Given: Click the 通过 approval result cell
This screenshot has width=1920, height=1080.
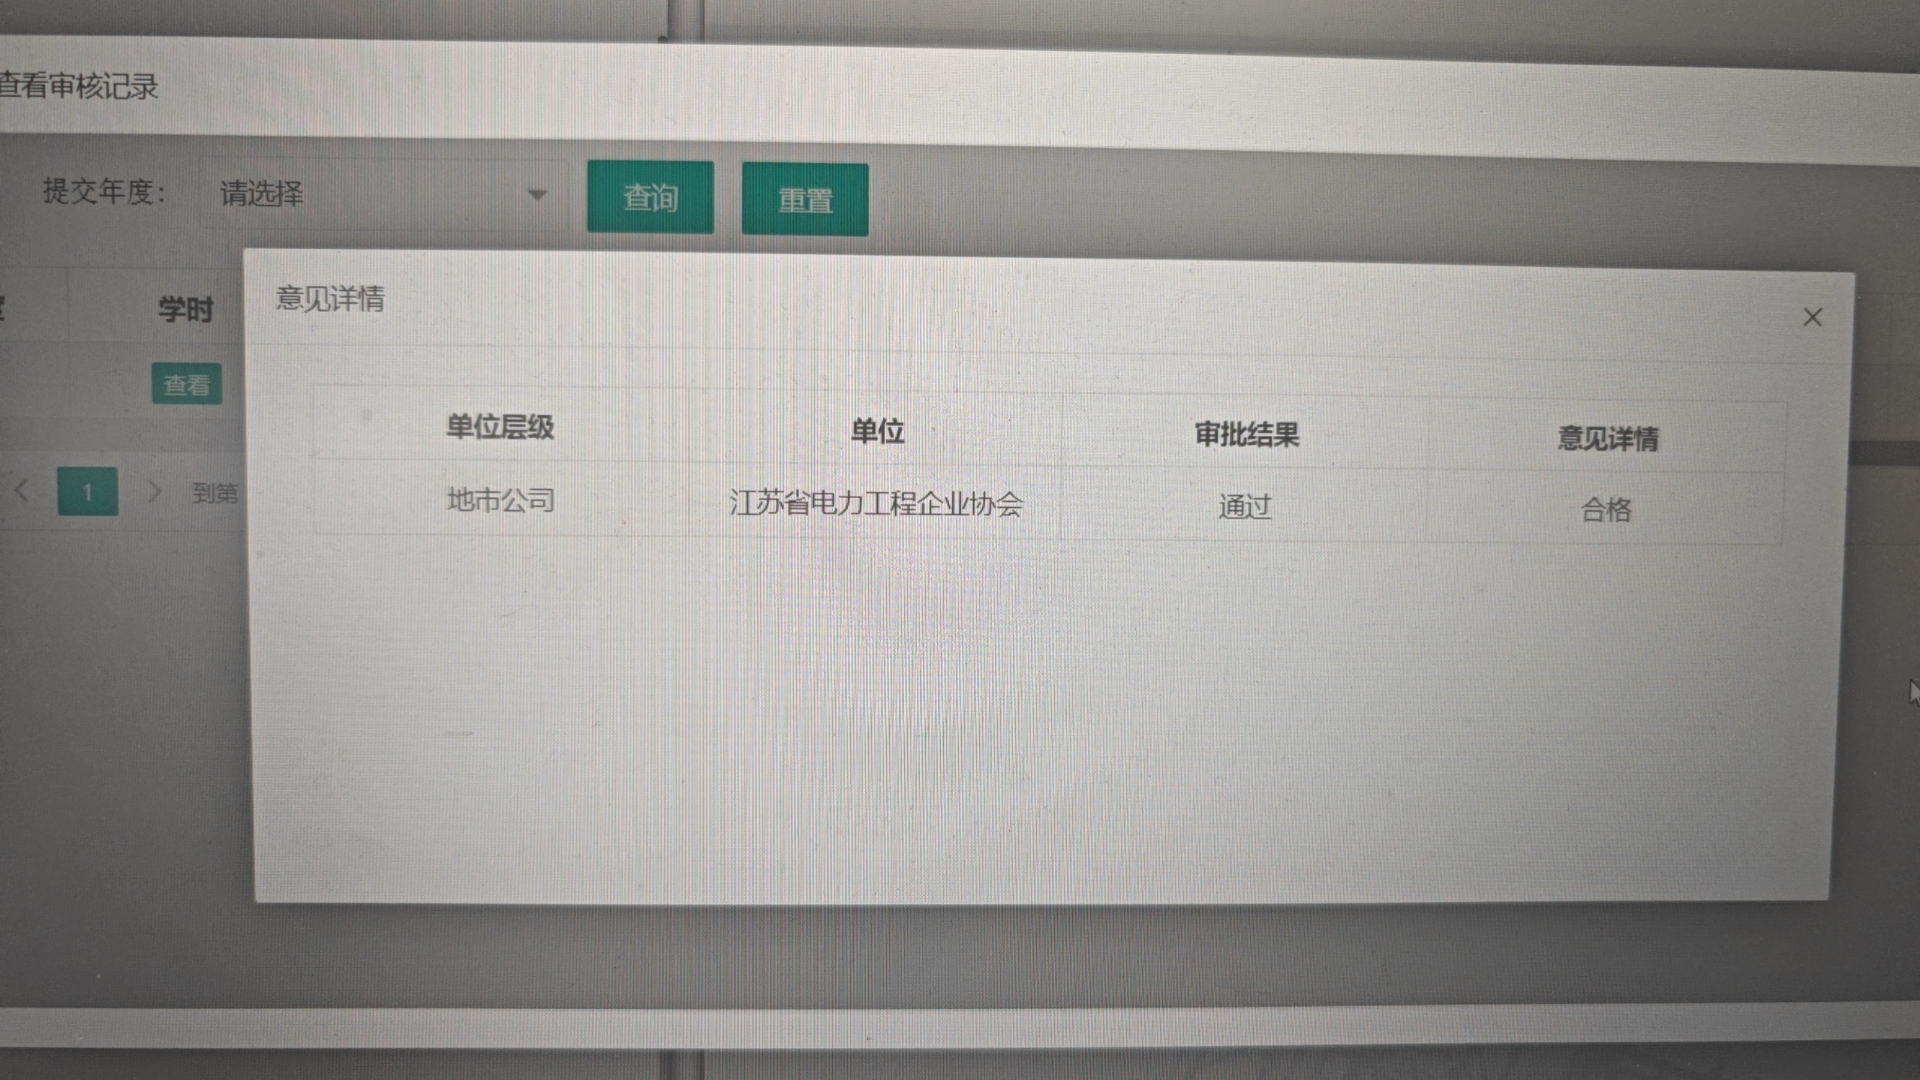Looking at the screenshot, I should [x=1244, y=507].
